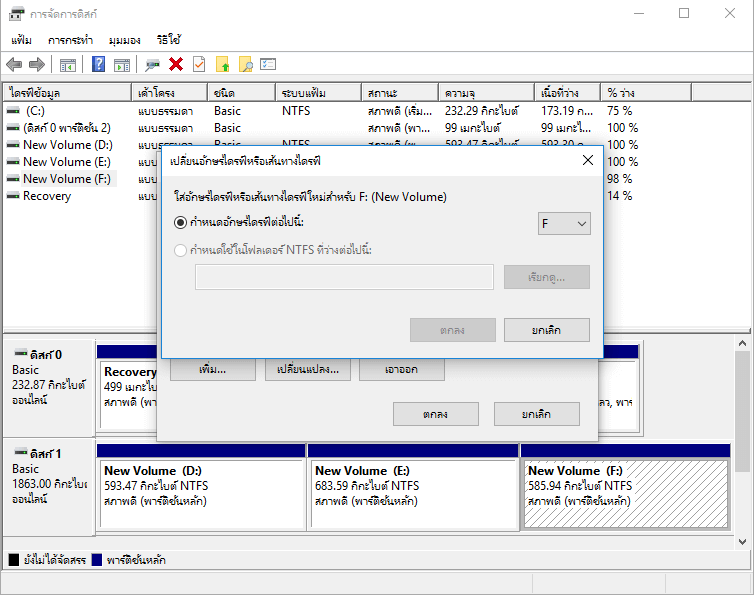Click the เพิ่ม... (Add) button
The height and width of the screenshot is (595, 754).
212,369
